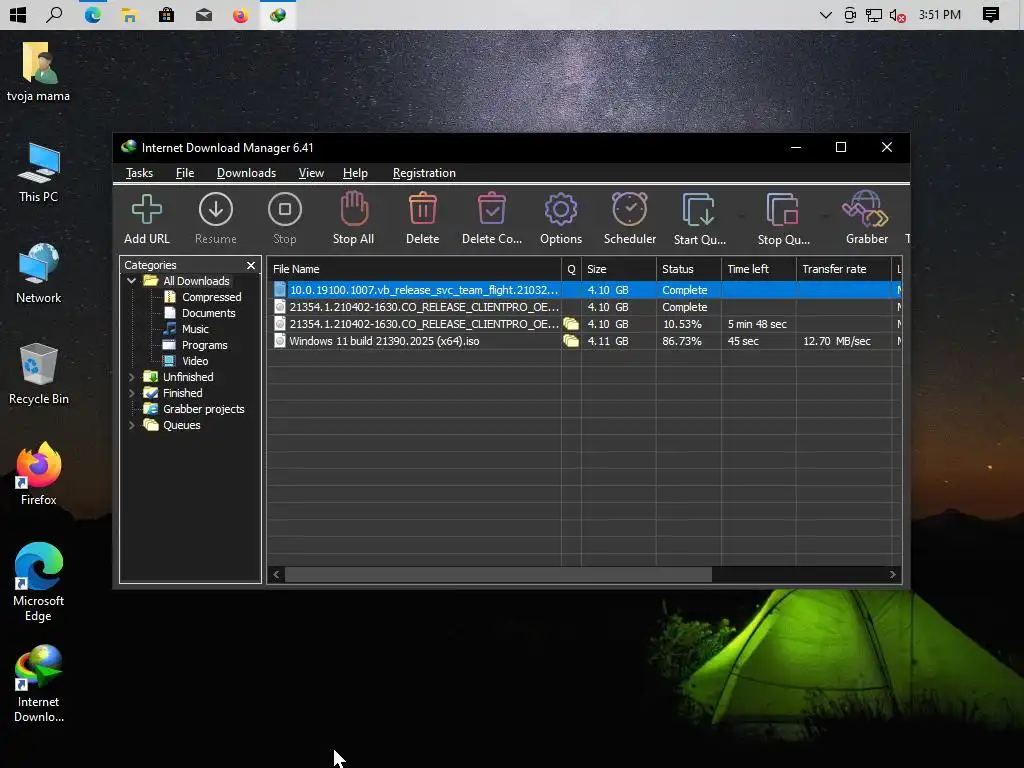This screenshot has width=1024, height=768.
Task: Click the Stop All hand icon
Action: [x=354, y=209]
